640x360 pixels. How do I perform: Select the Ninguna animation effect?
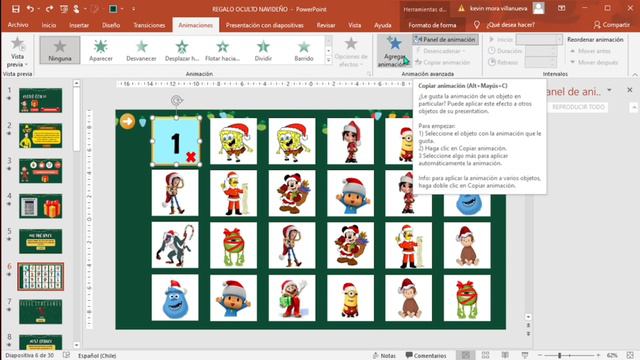point(60,50)
